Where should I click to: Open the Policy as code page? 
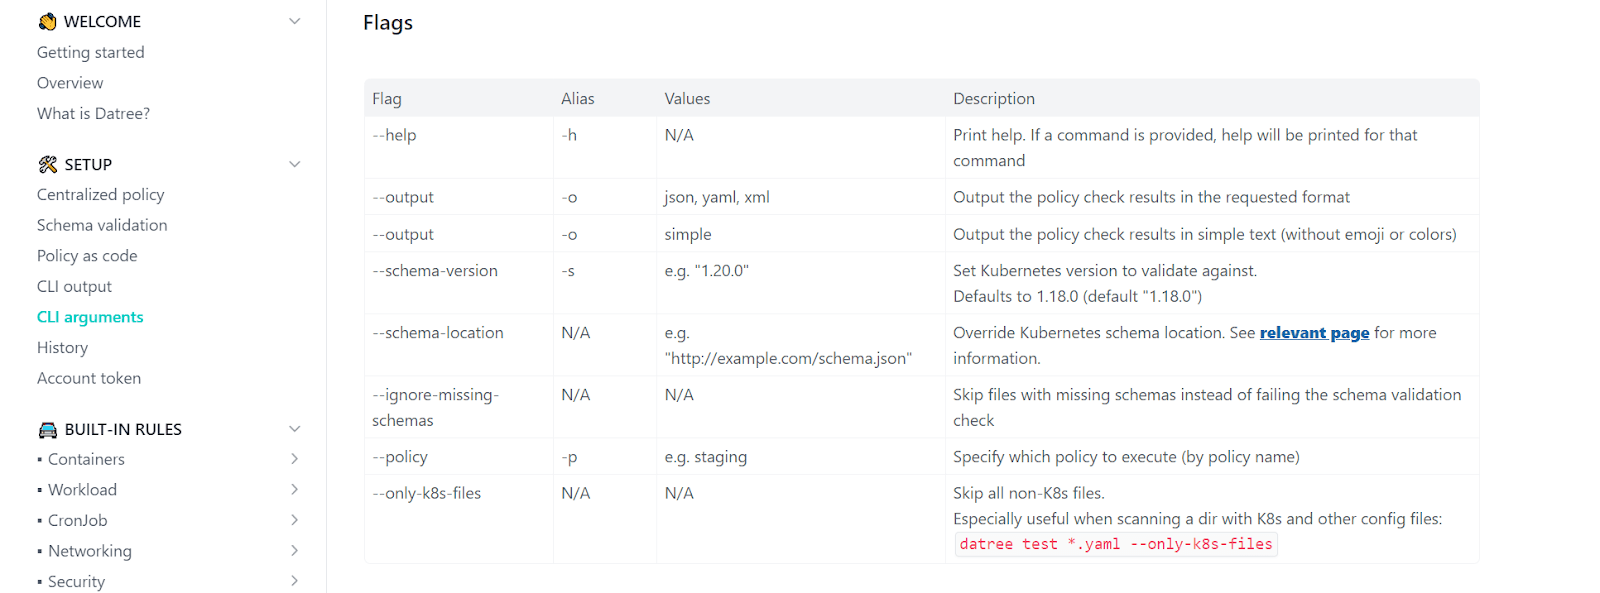(x=87, y=256)
